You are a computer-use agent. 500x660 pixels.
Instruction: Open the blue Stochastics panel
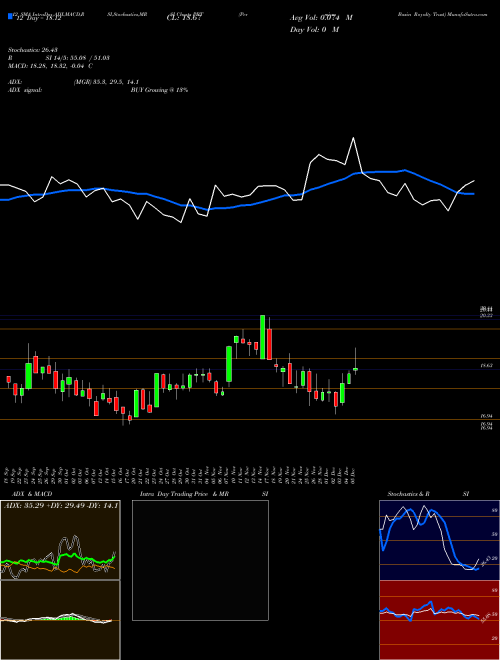(x=439, y=540)
